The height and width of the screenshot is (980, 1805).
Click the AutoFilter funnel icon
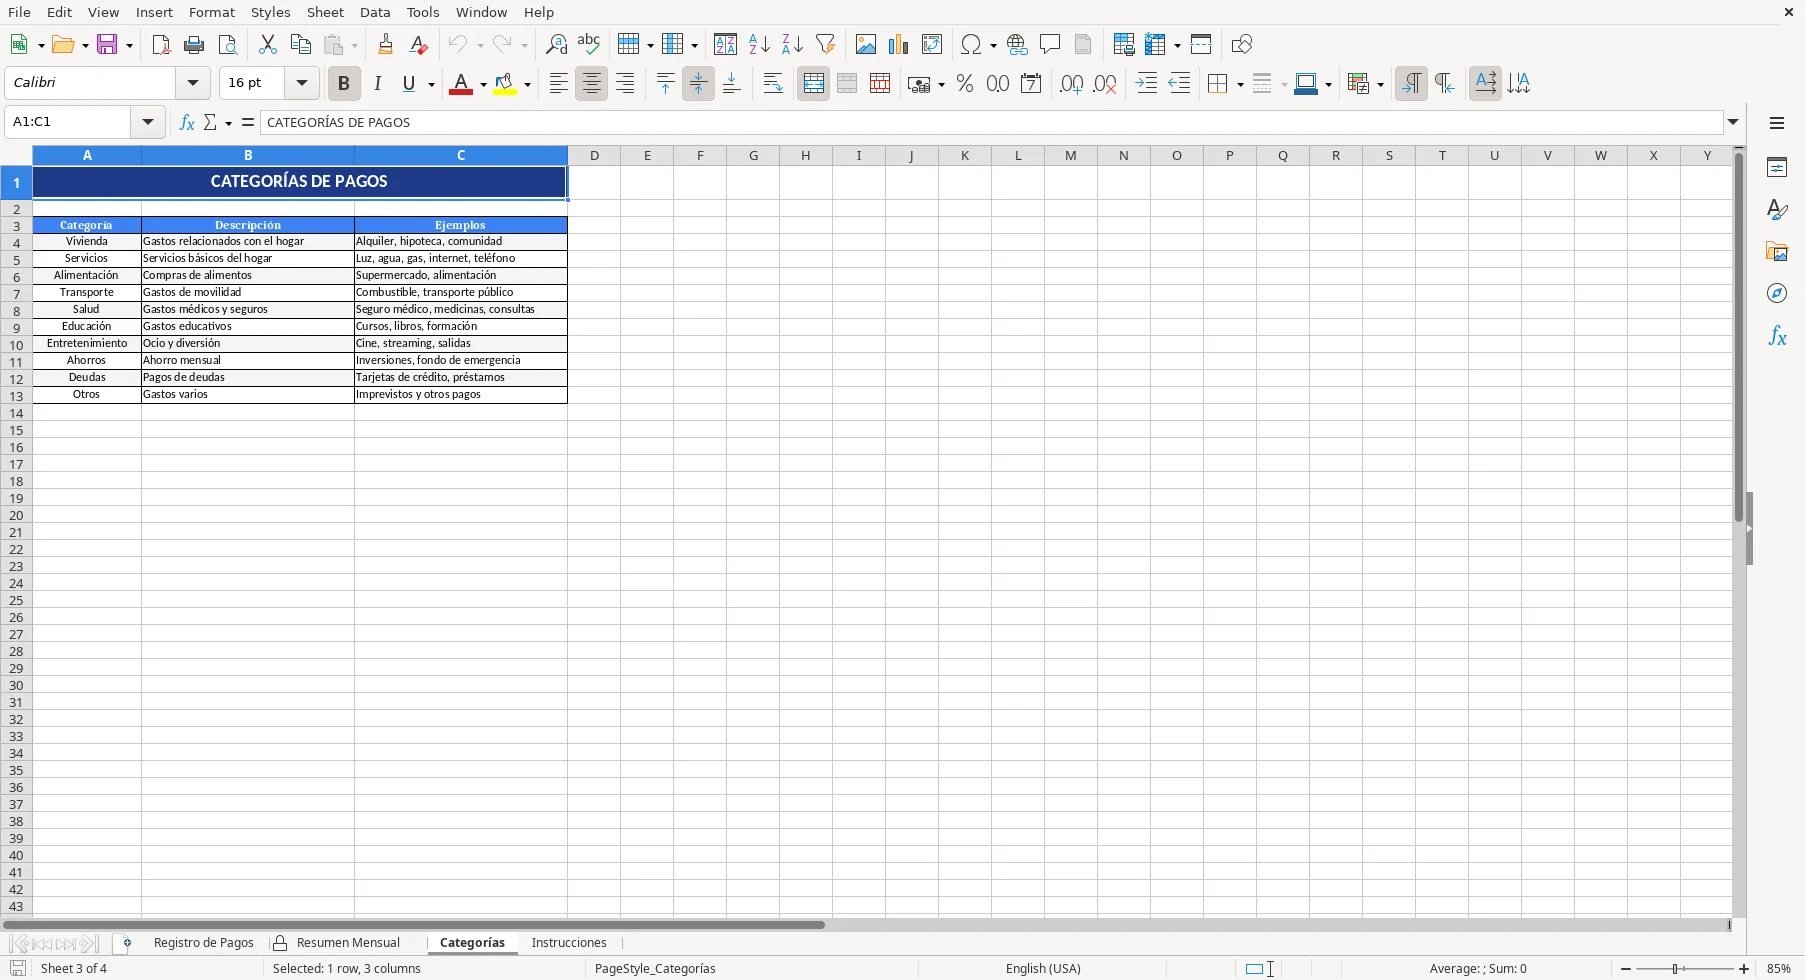(x=825, y=44)
